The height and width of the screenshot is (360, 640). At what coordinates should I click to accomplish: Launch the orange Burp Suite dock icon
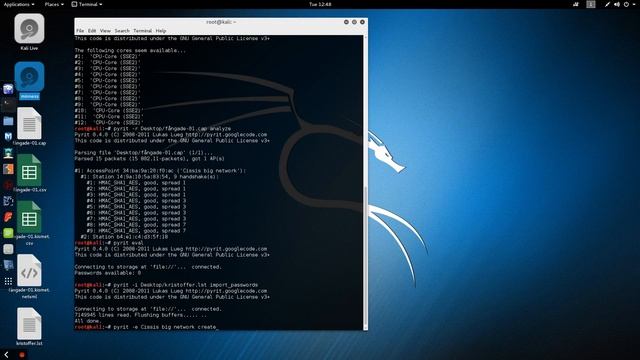point(8,169)
